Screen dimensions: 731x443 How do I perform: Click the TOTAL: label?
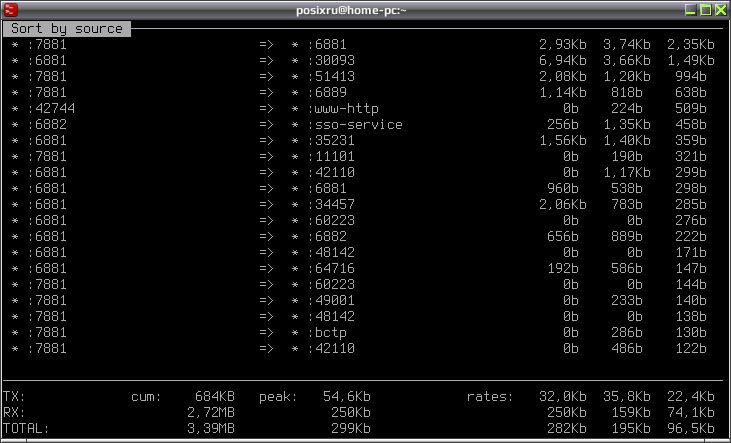click(26, 429)
